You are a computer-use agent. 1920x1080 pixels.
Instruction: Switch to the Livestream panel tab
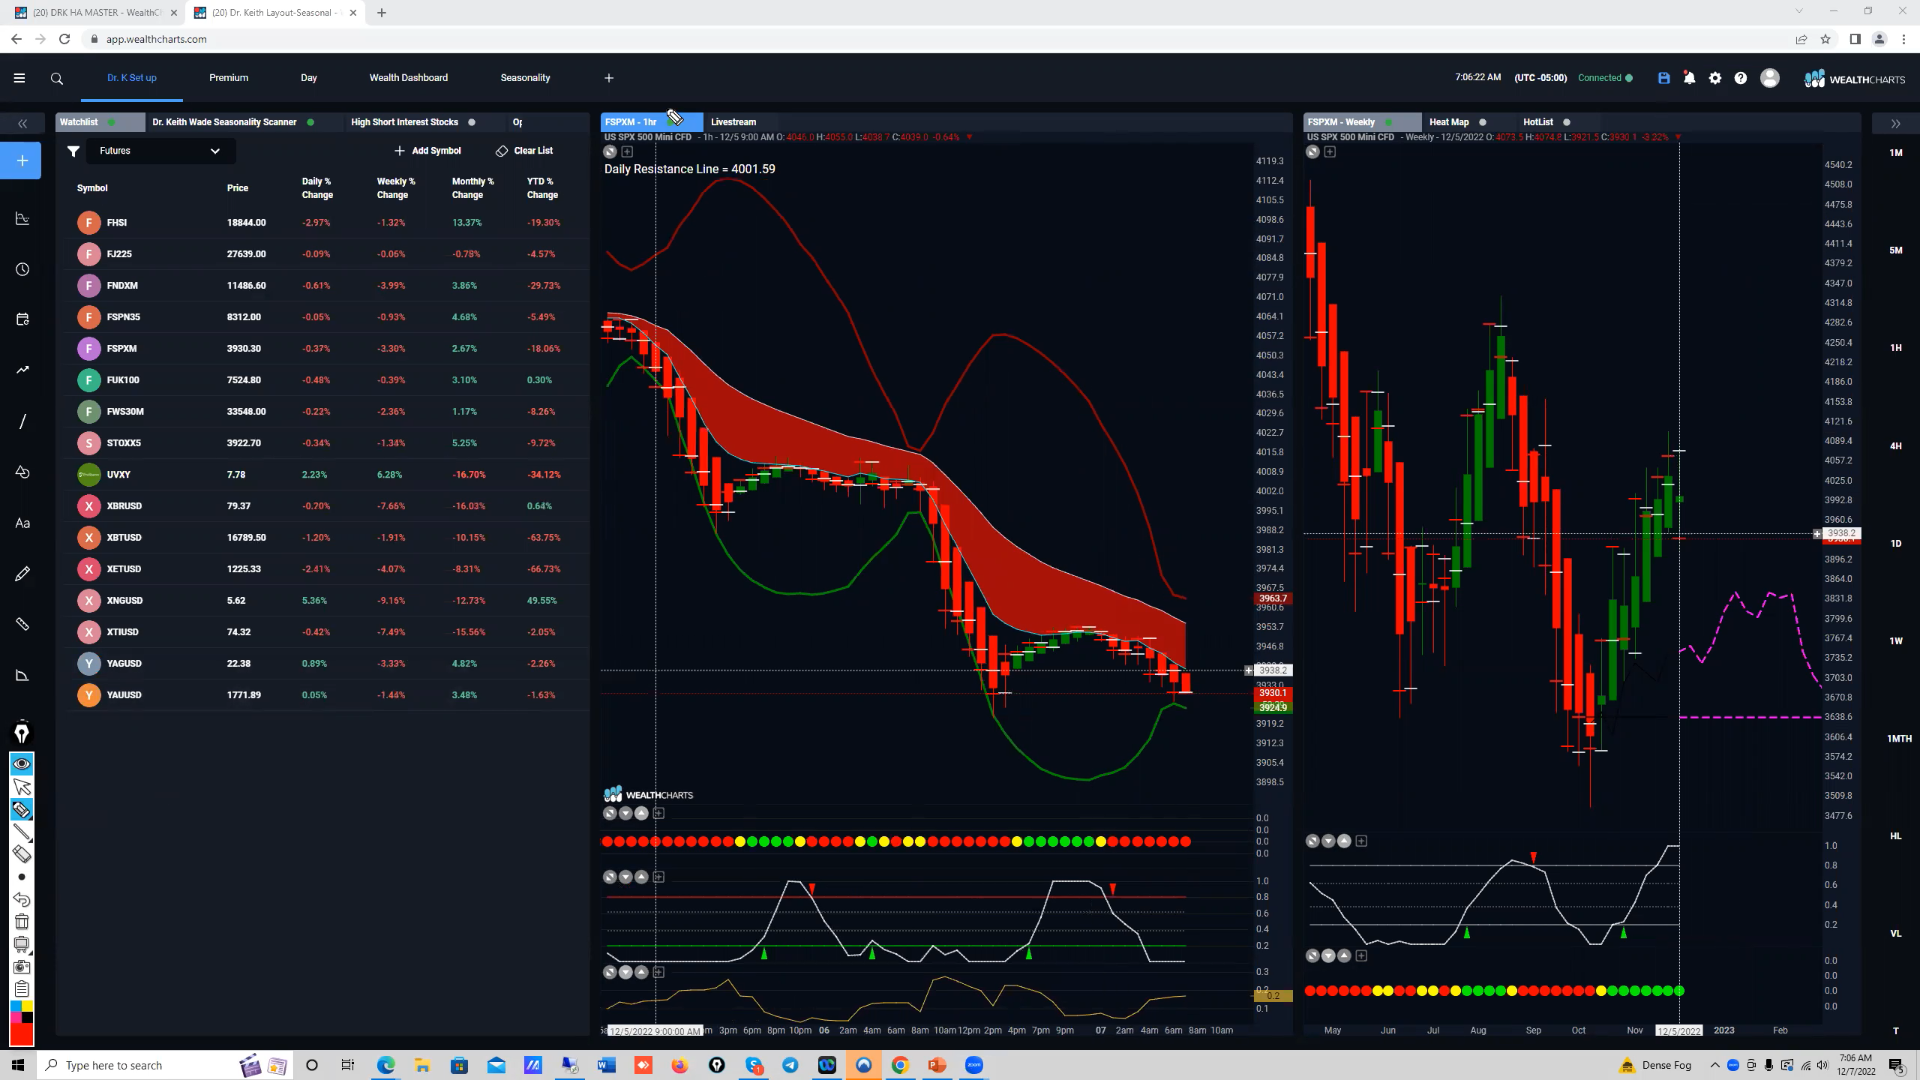(733, 122)
